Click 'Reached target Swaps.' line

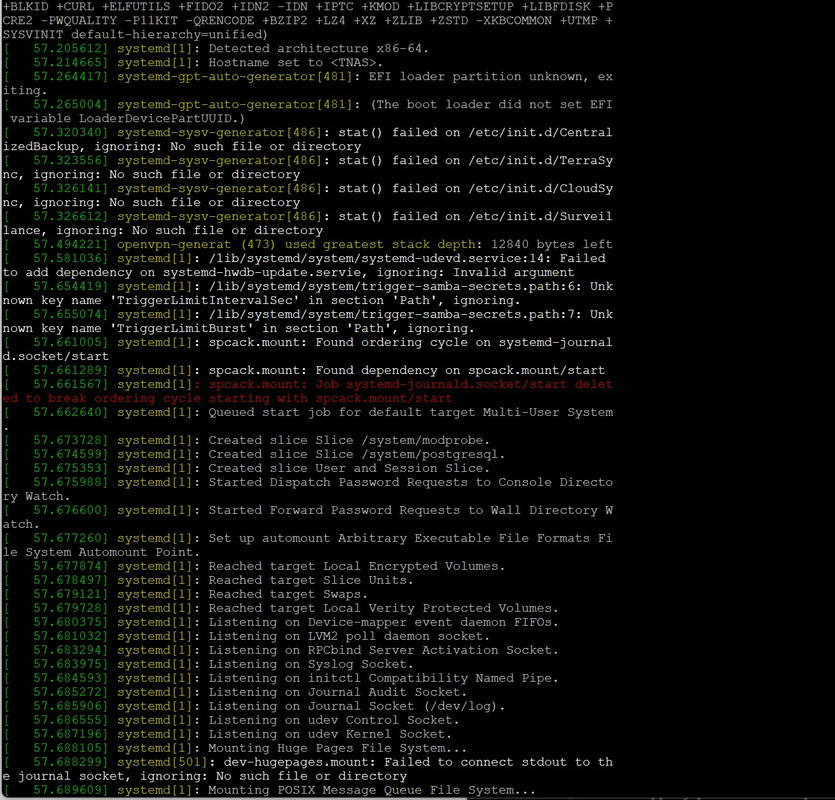288,593
